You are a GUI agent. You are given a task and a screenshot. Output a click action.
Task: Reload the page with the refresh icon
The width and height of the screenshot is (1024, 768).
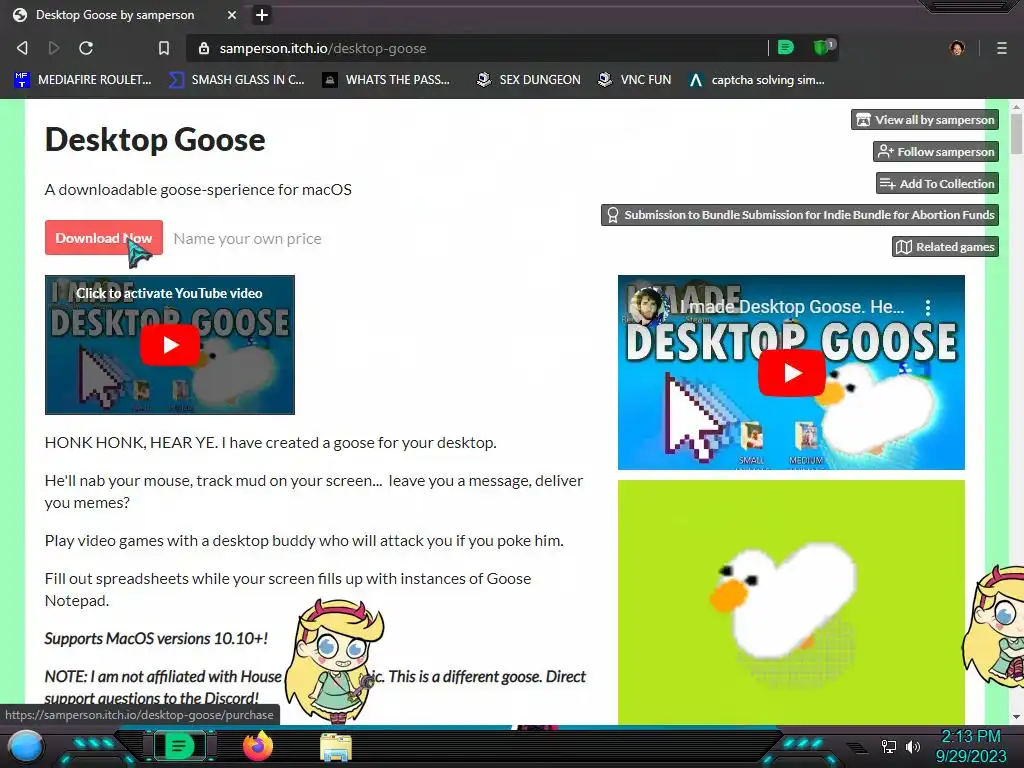[x=86, y=48]
